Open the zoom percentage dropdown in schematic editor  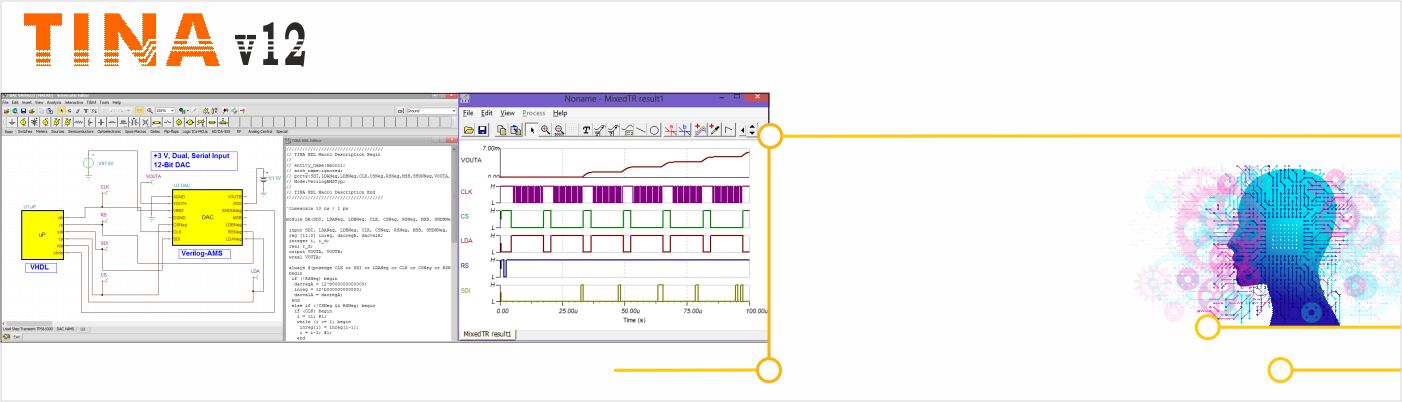coord(172,111)
